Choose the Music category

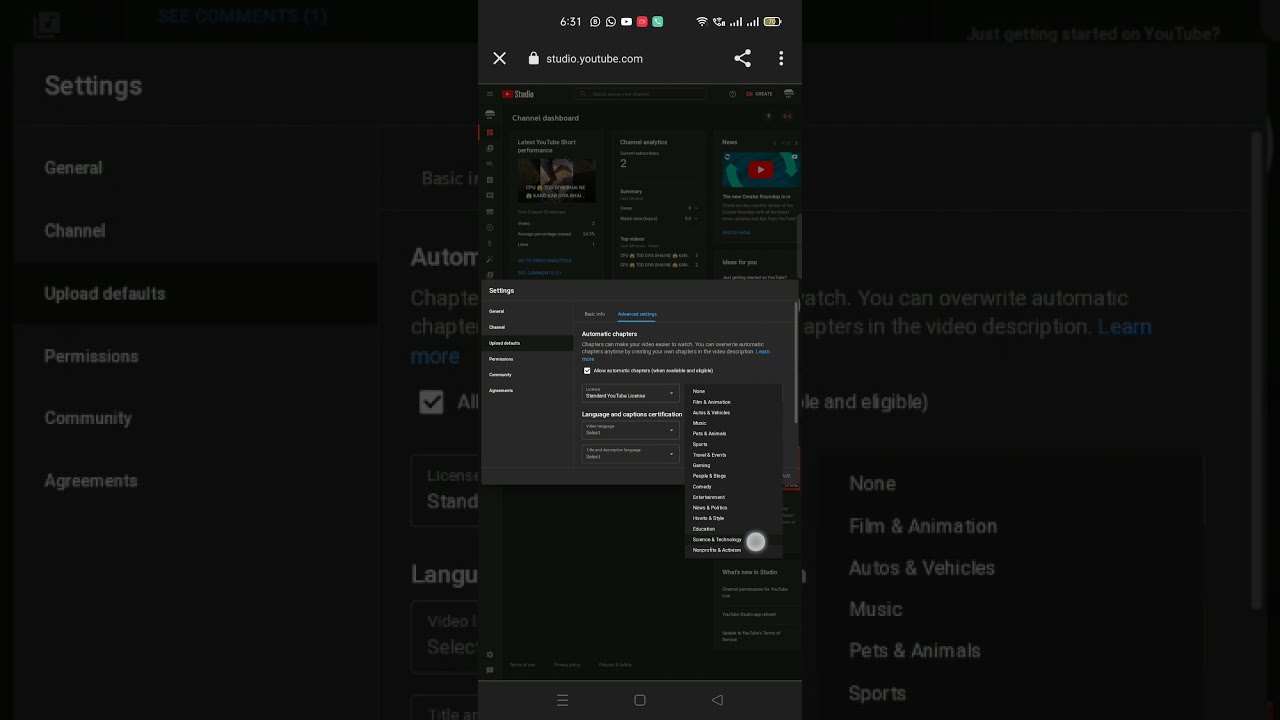click(734, 423)
